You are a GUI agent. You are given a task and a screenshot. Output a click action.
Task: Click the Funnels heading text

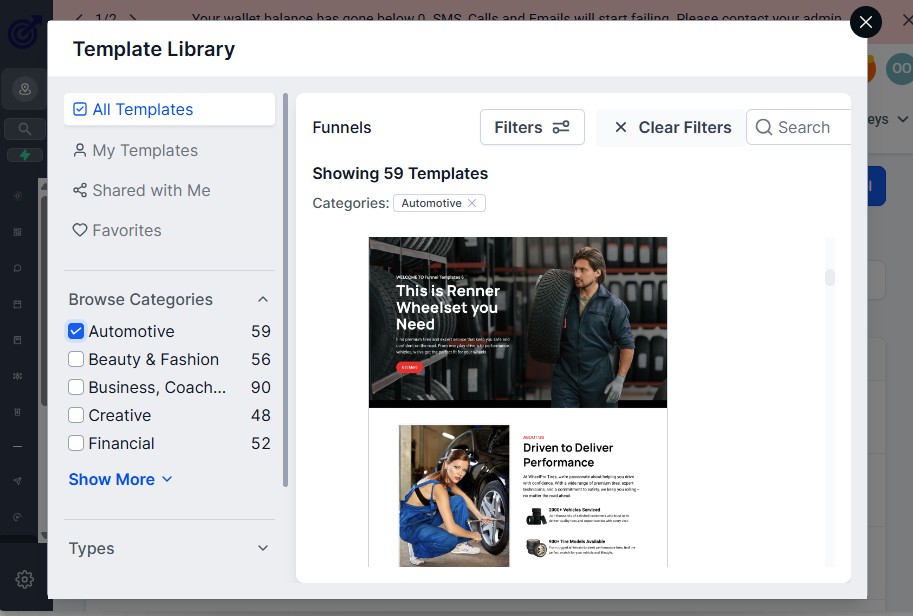point(342,128)
